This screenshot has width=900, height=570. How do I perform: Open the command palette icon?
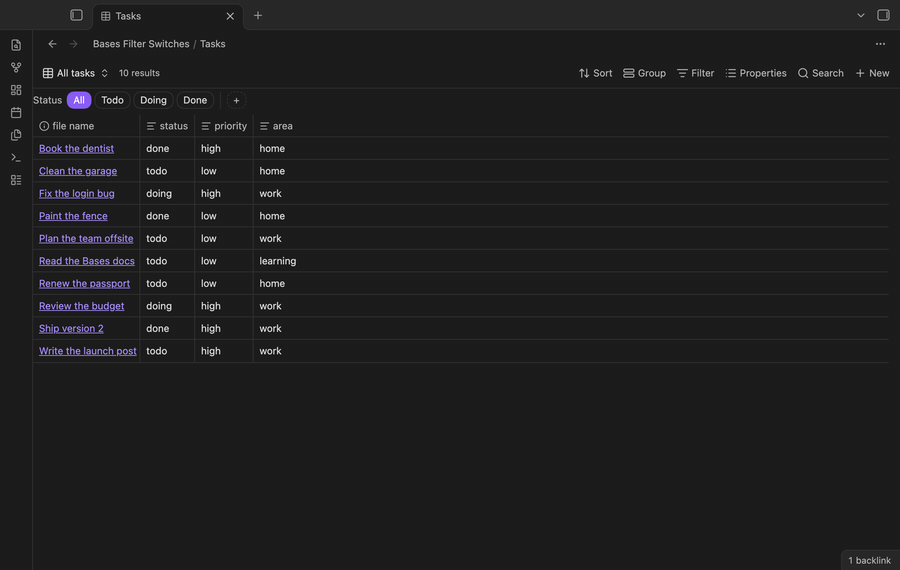pos(16,157)
